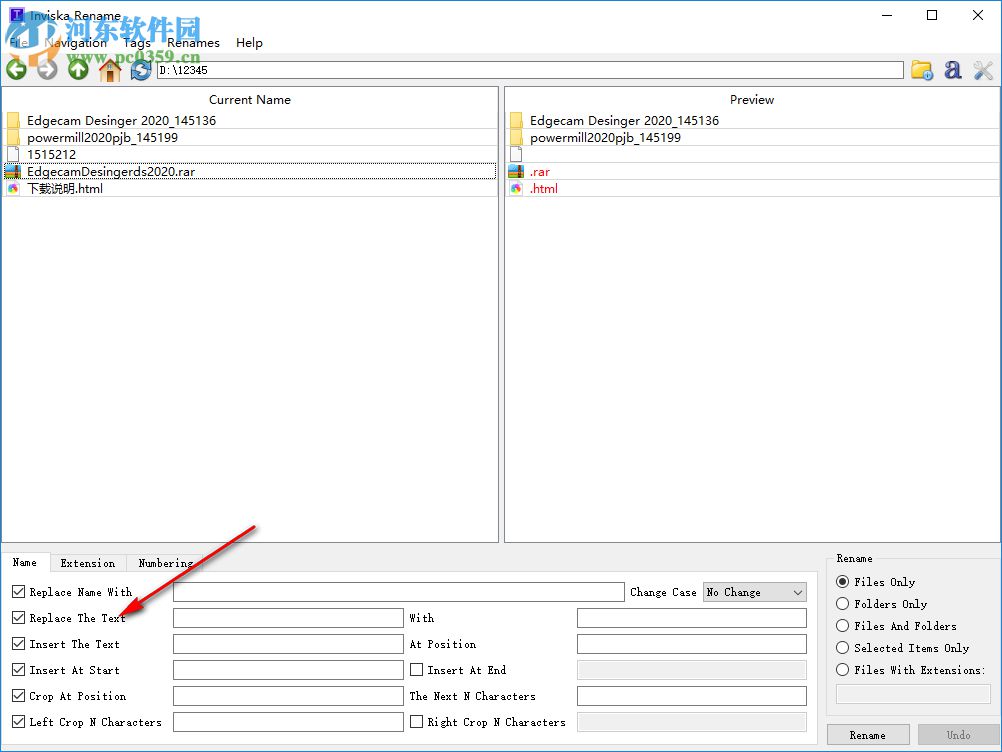Click the Undo button
The image size is (1002, 752).
tap(959, 735)
